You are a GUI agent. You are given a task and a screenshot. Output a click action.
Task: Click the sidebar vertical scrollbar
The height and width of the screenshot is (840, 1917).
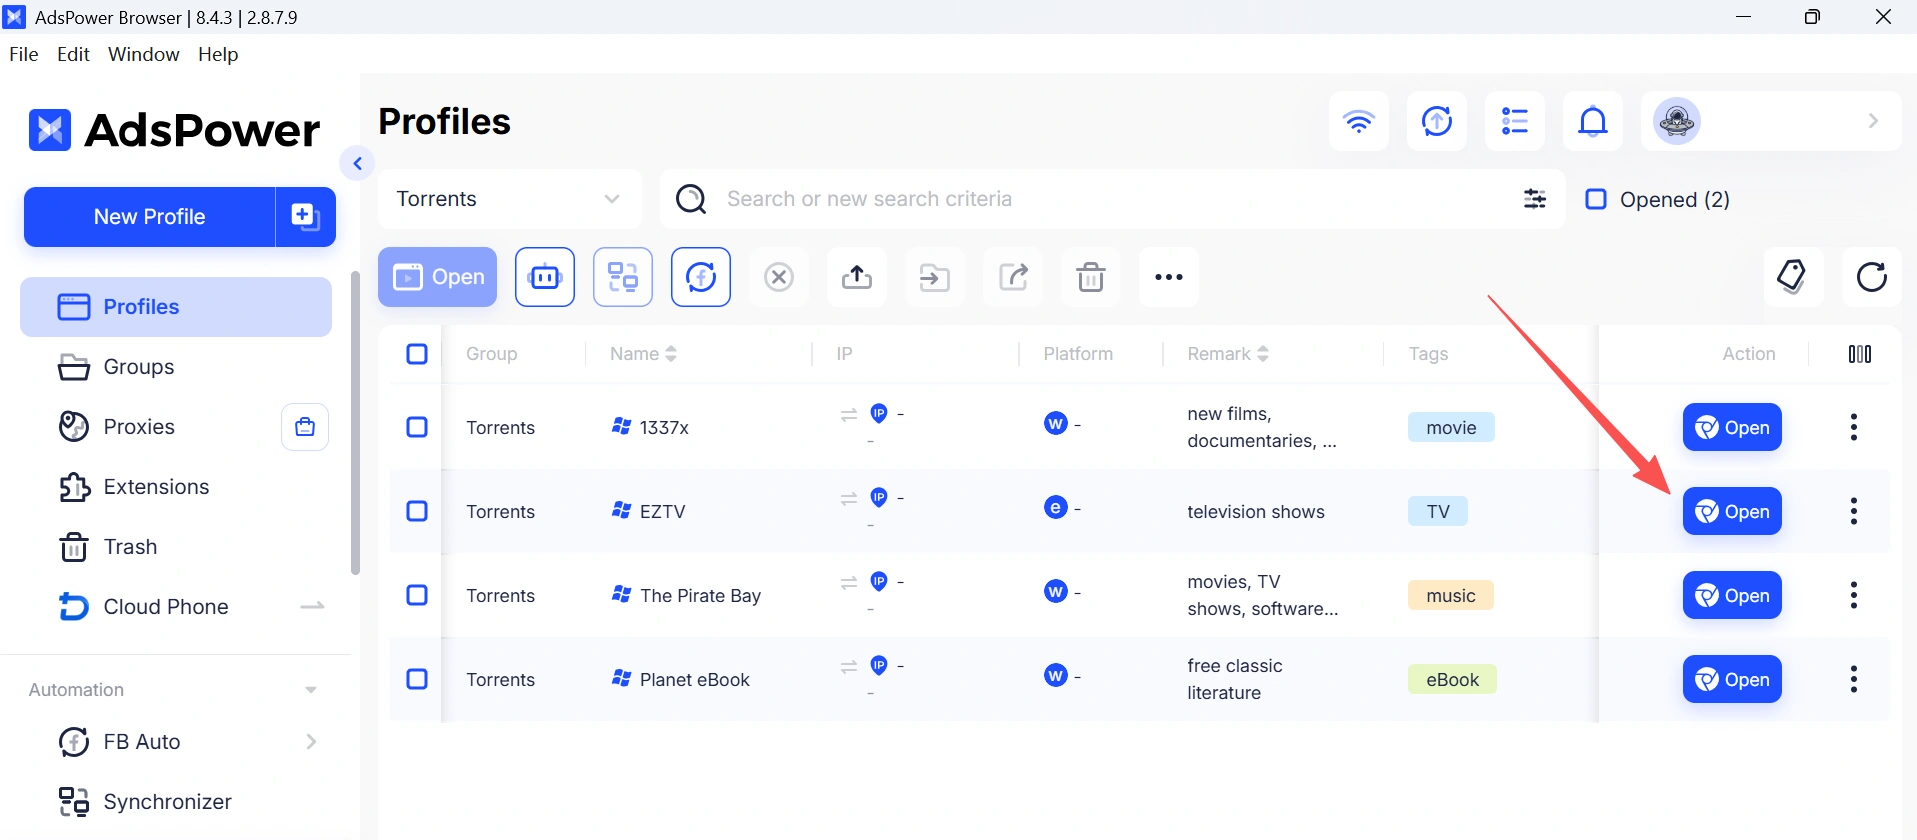355,423
